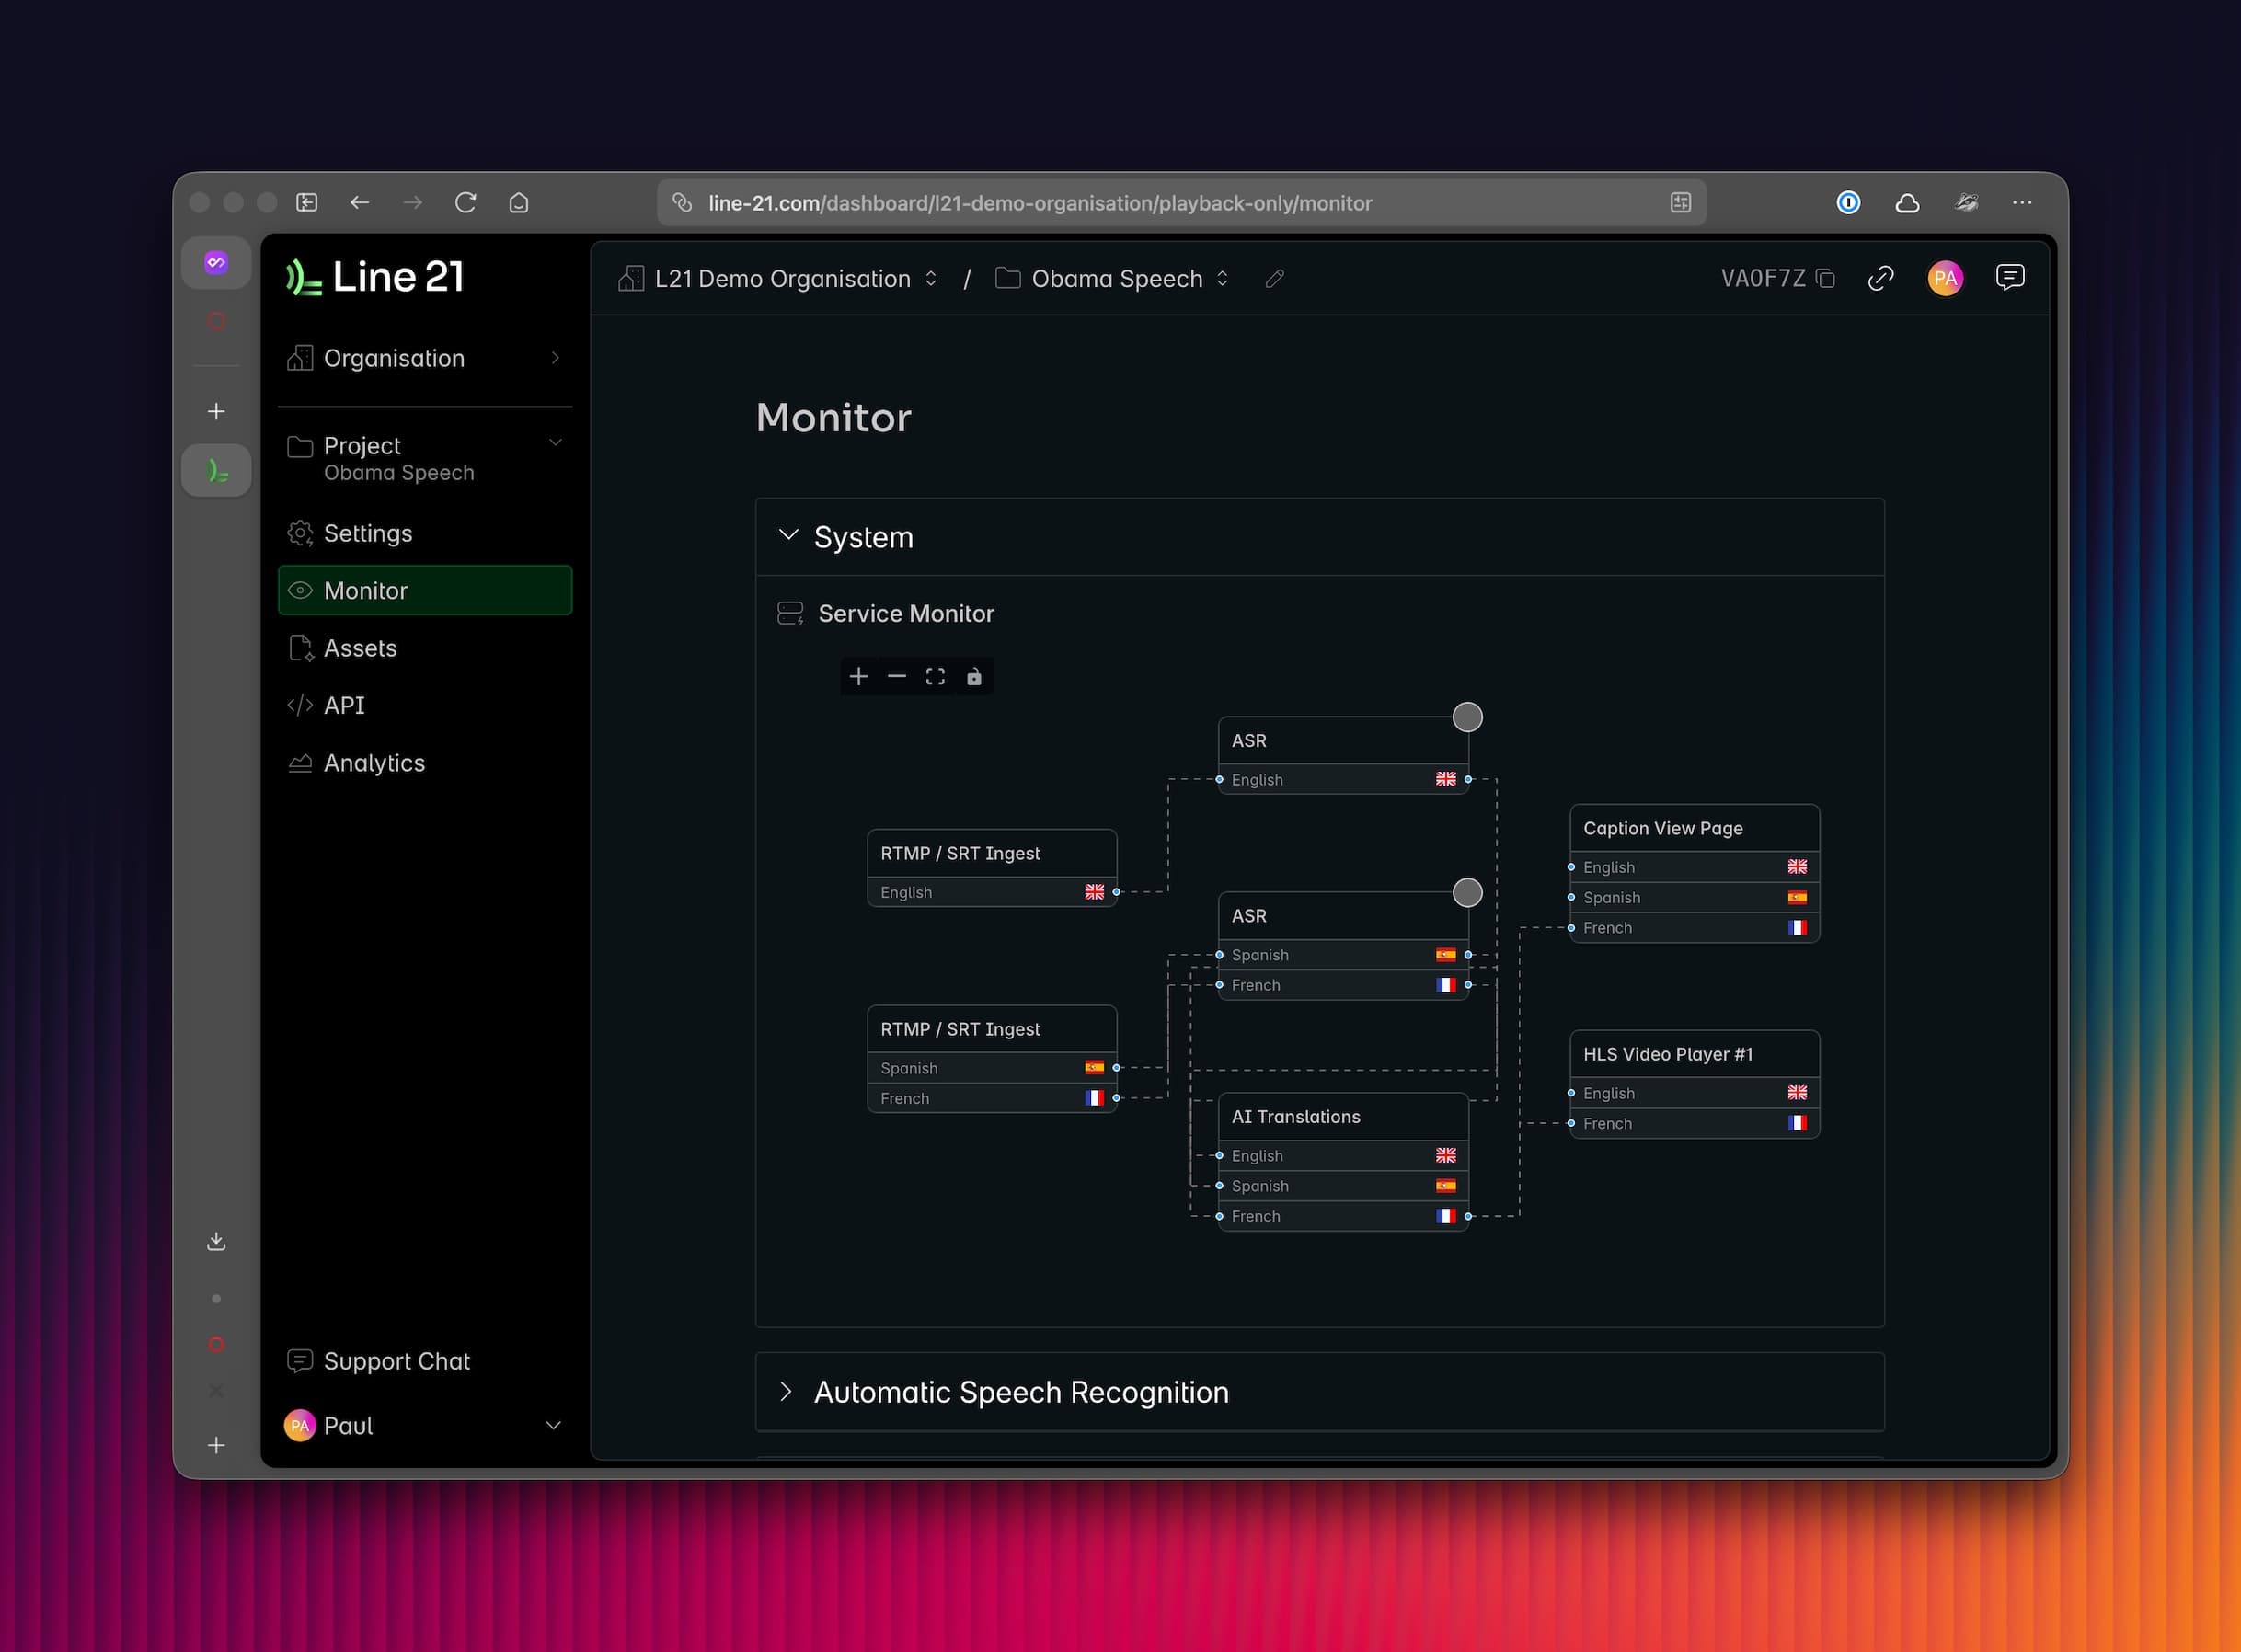Screen dimensions: 2241x1652
Task: Zoom in on the service monitor graph
Action: point(858,677)
